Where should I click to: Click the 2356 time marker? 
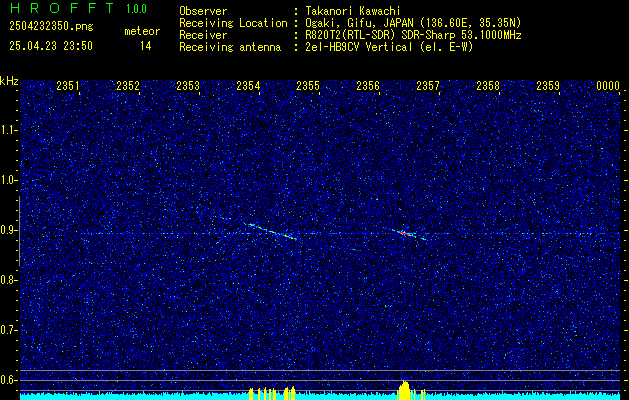pyautogui.click(x=368, y=85)
